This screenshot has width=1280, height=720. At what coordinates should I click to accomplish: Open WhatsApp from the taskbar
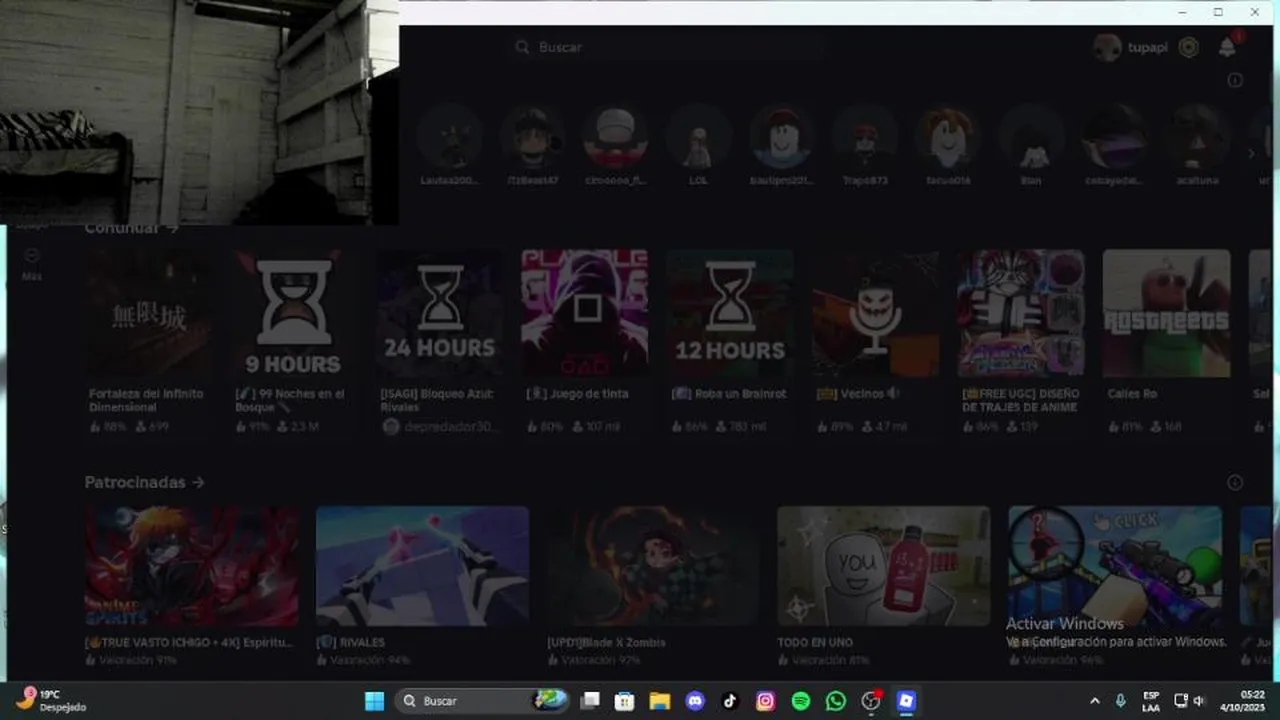coord(836,701)
